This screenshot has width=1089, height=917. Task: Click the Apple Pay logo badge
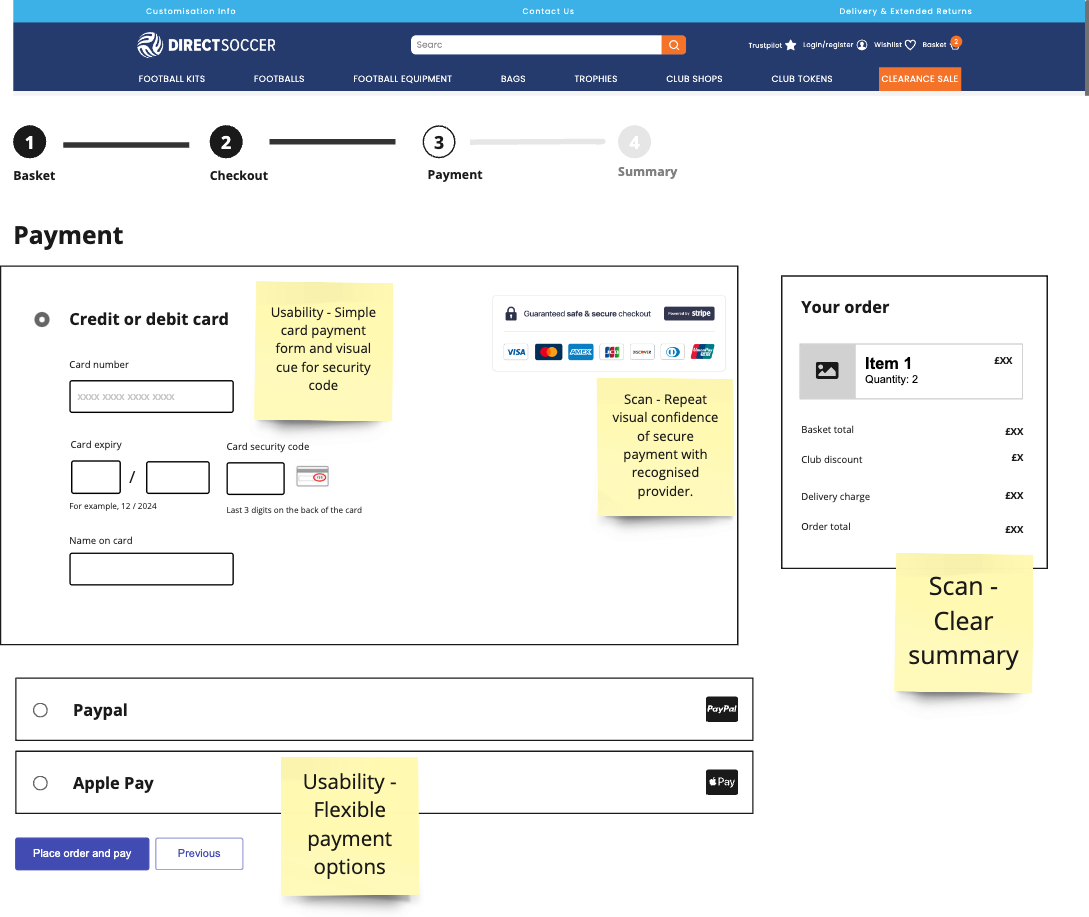[x=721, y=782]
